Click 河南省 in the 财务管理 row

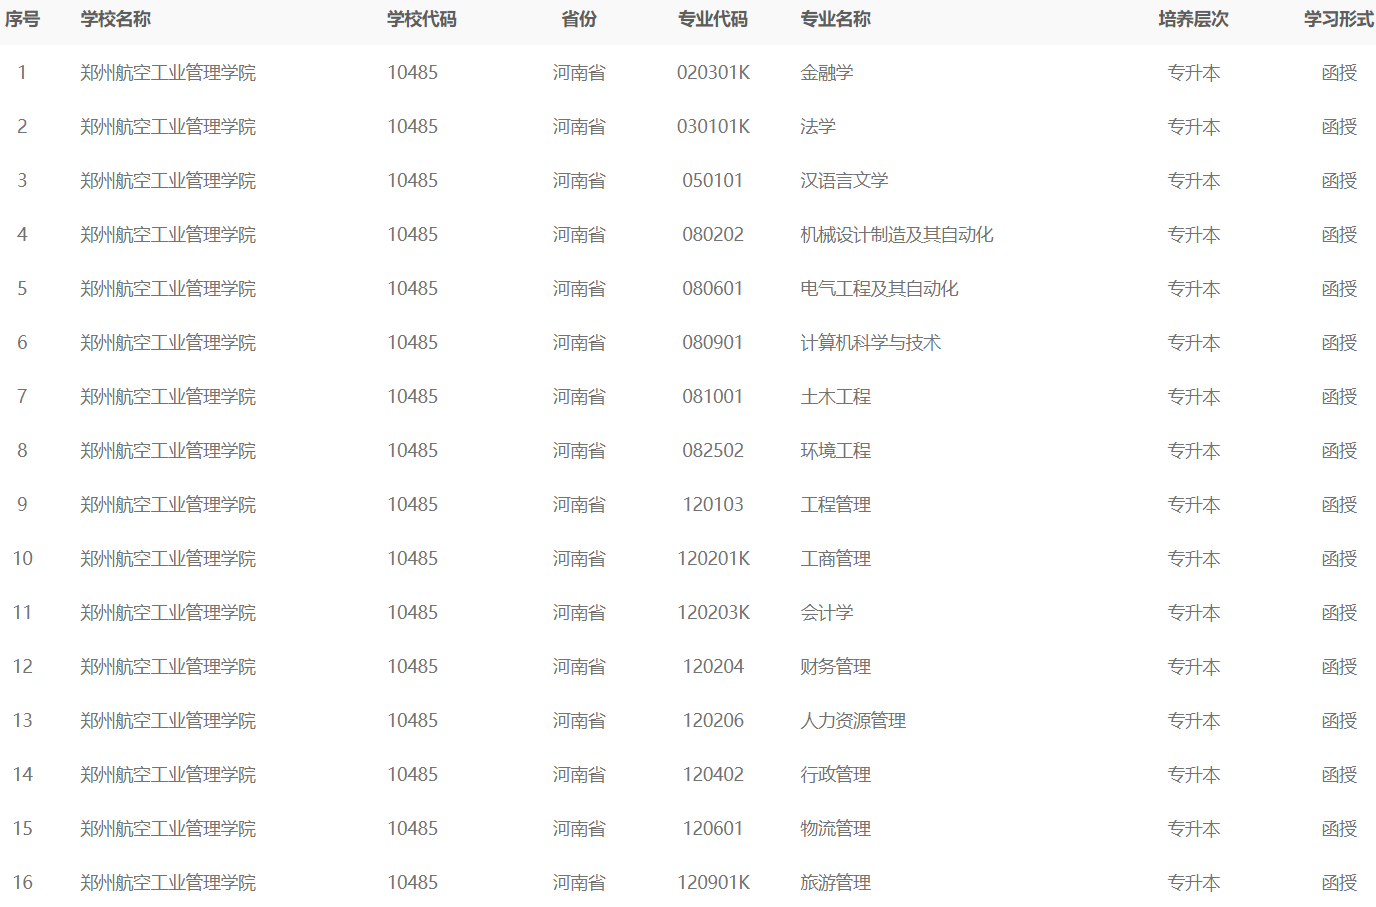[579, 667]
